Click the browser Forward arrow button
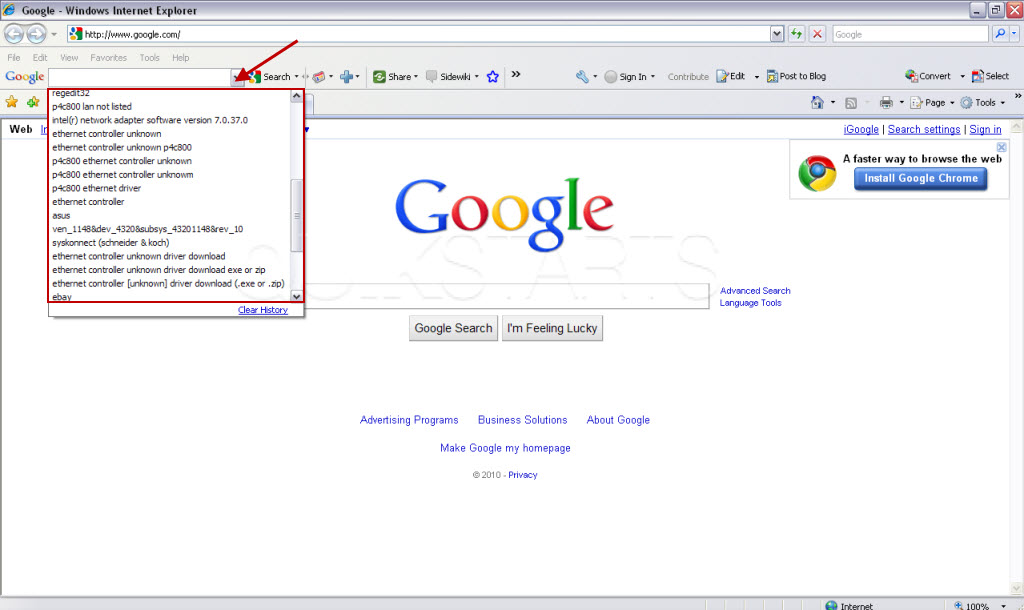 click(x=37, y=33)
